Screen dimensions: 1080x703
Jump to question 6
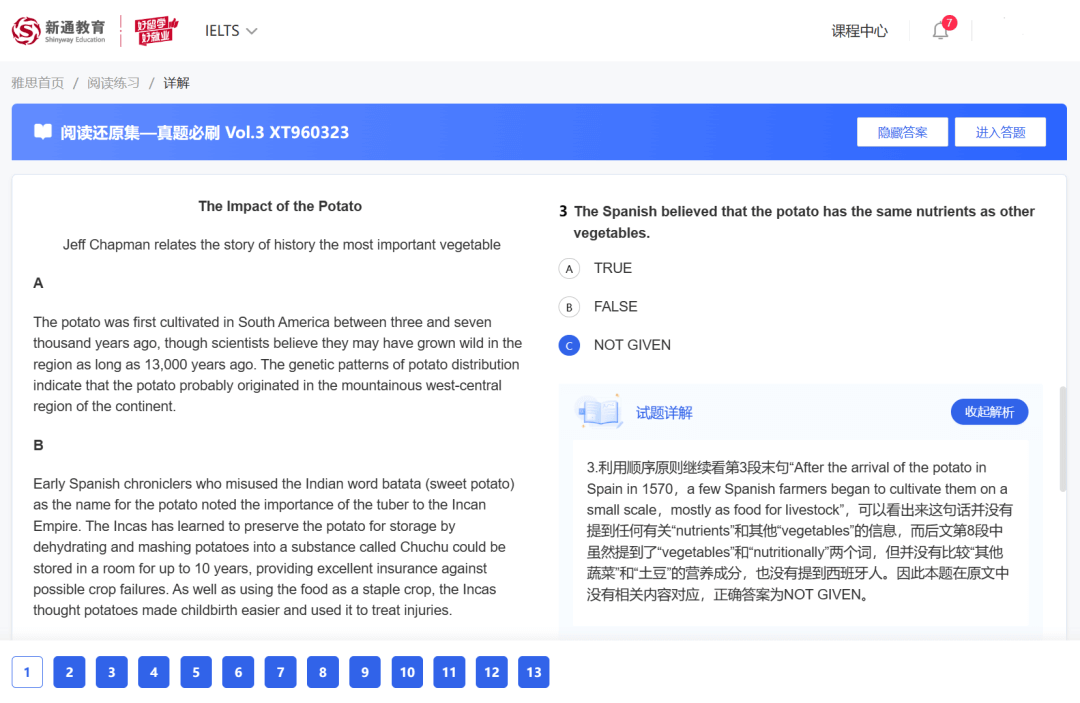238,672
